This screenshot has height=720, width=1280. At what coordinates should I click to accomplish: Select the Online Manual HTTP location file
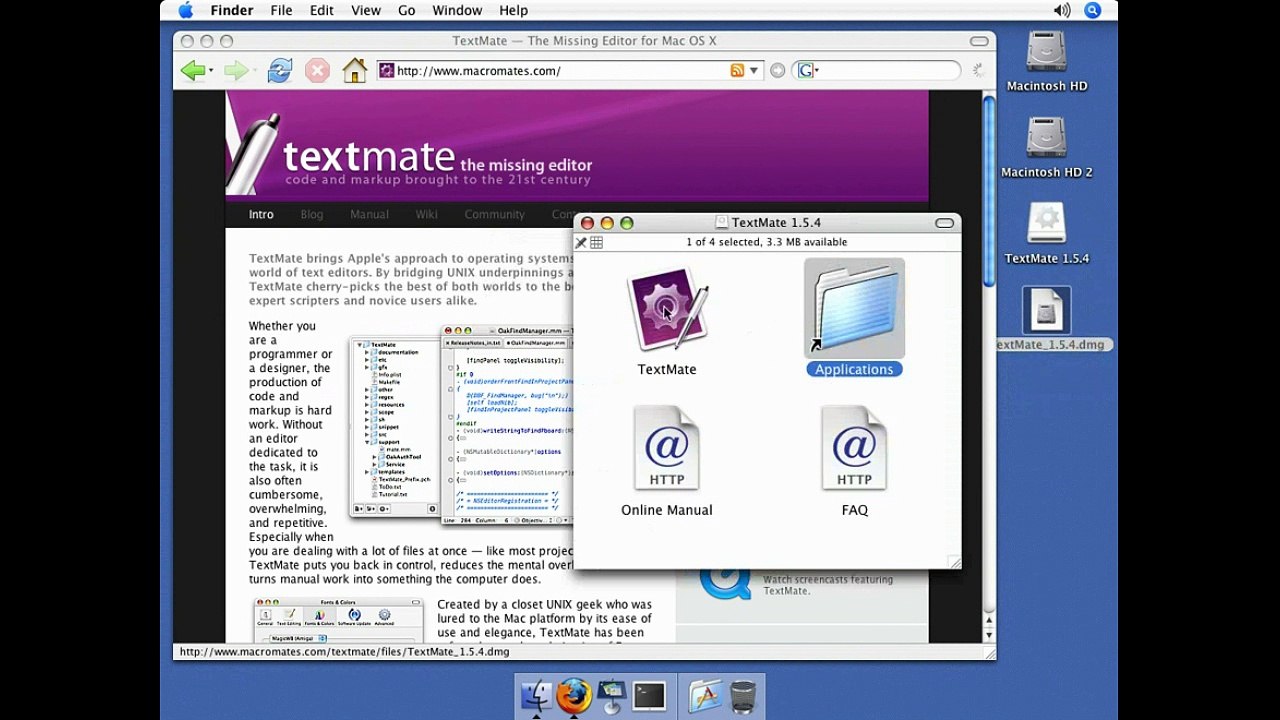tap(667, 448)
